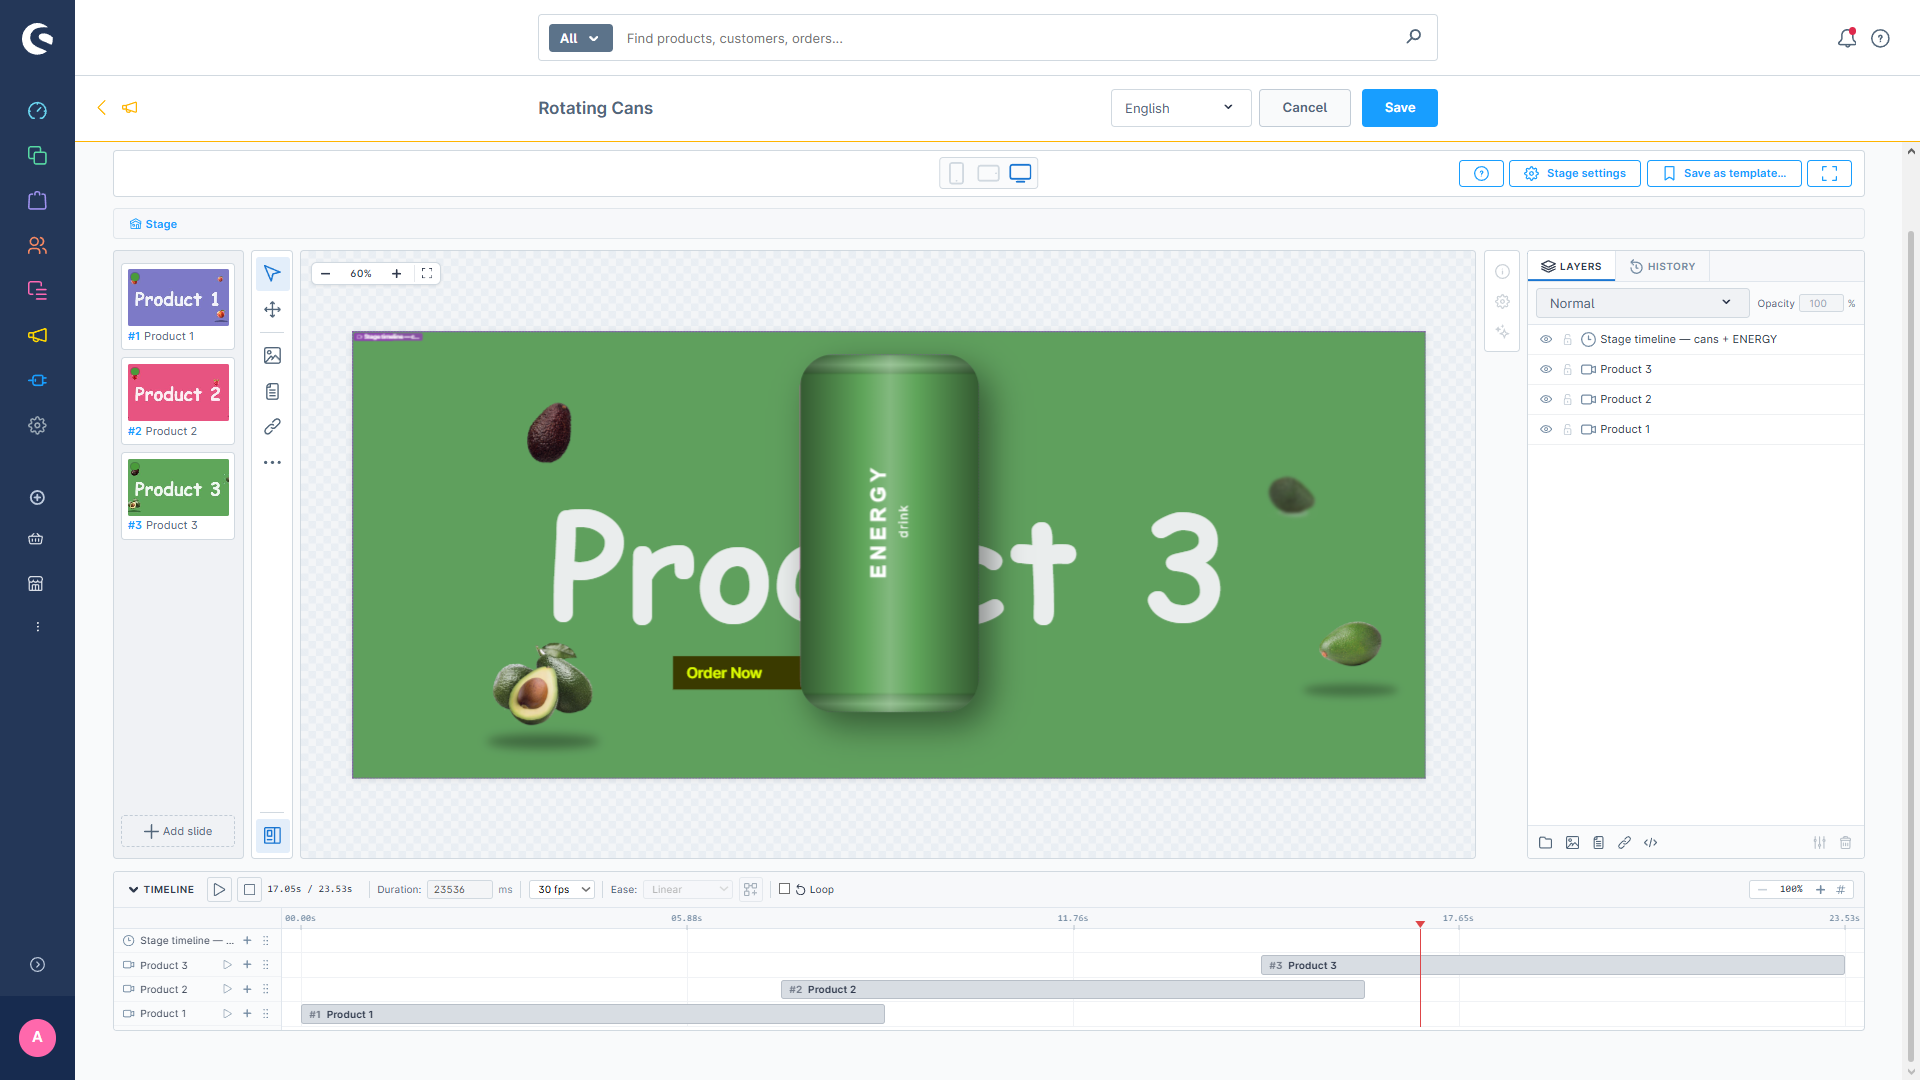Image resolution: width=1920 pixels, height=1080 pixels.
Task: Click the link tool in toolbar
Action: click(272, 427)
